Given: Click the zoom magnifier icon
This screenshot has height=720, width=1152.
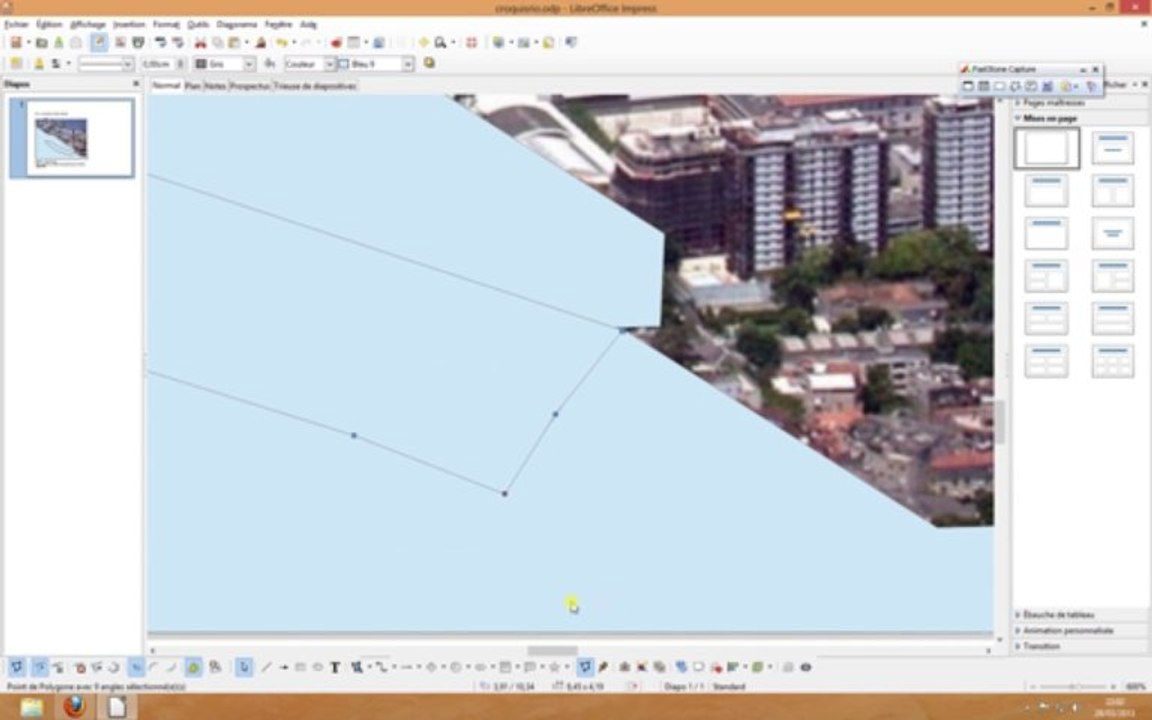Looking at the screenshot, I should pyautogui.click(x=440, y=43).
